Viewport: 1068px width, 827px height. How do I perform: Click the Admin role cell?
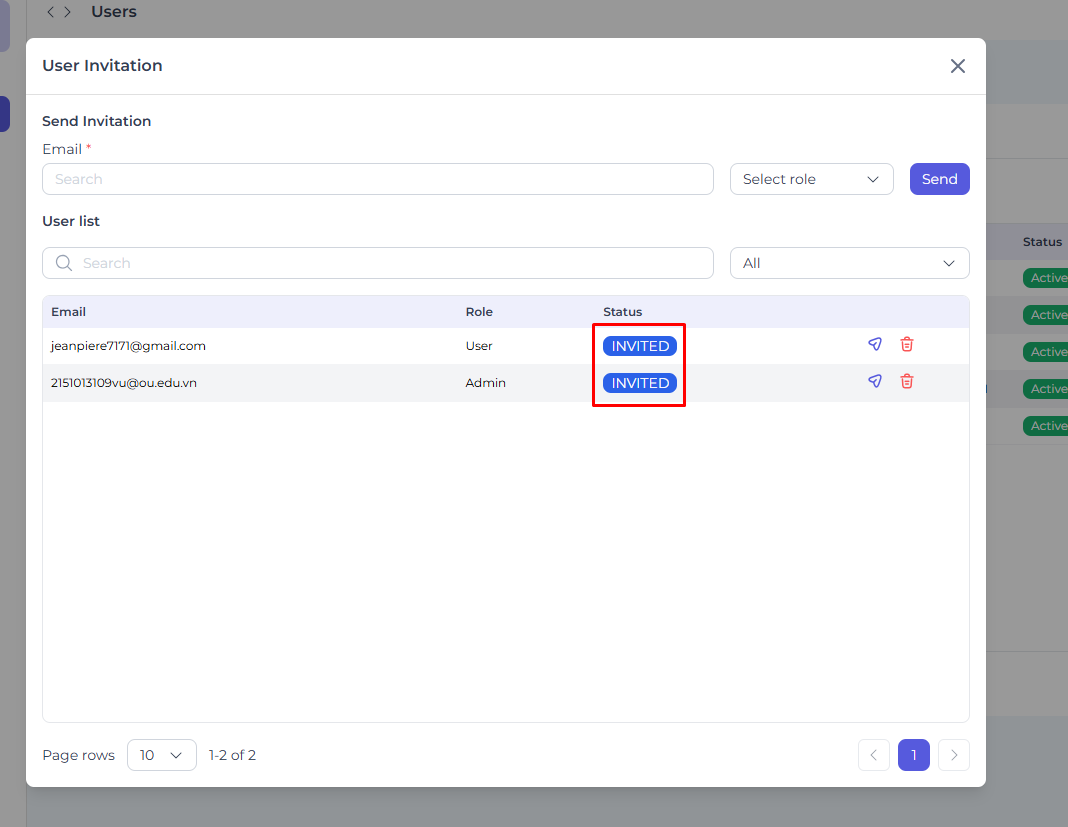point(486,383)
